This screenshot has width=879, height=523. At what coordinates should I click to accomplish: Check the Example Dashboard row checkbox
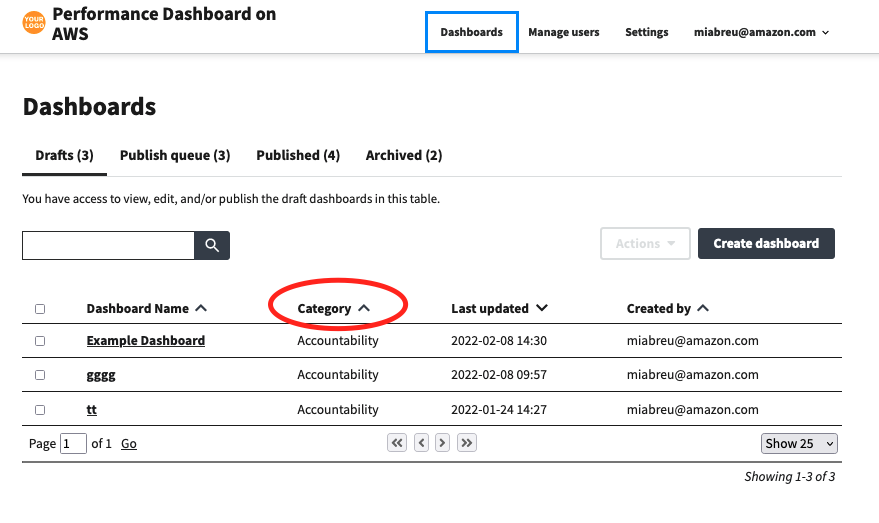point(40,341)
